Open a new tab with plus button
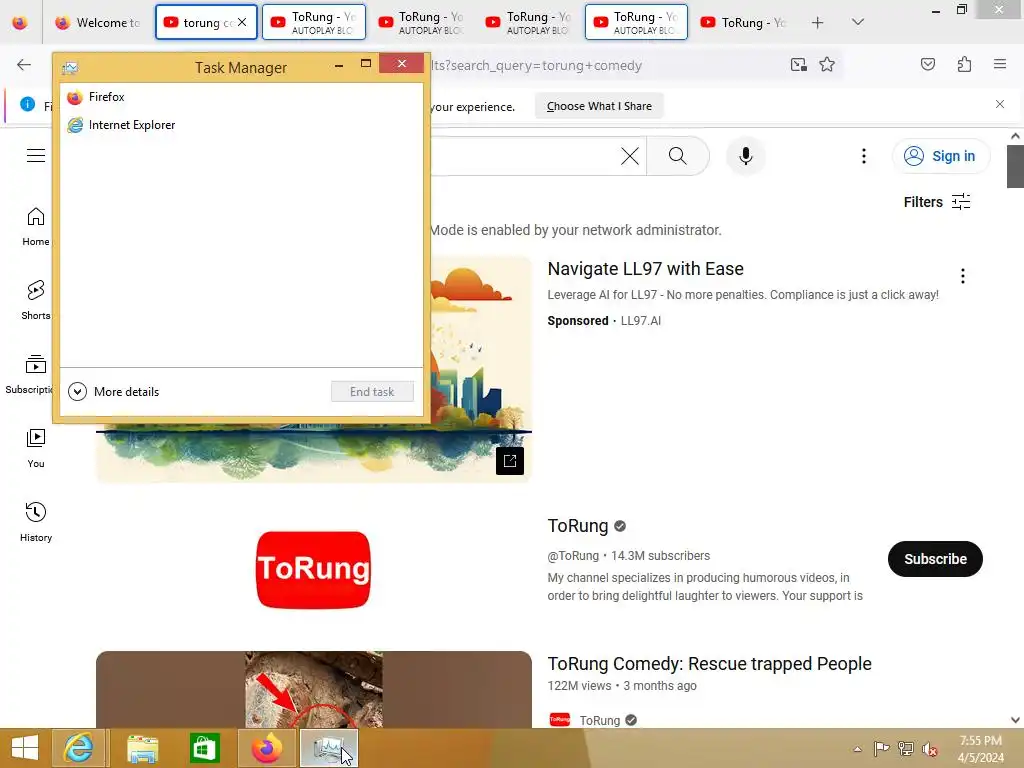Screen dimensions: 1024x768 tap(817, 23)
